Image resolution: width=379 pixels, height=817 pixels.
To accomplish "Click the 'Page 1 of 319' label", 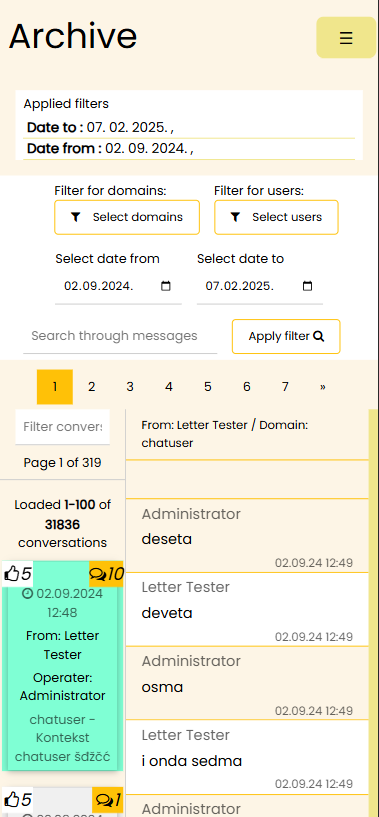I will coord(63,463).
